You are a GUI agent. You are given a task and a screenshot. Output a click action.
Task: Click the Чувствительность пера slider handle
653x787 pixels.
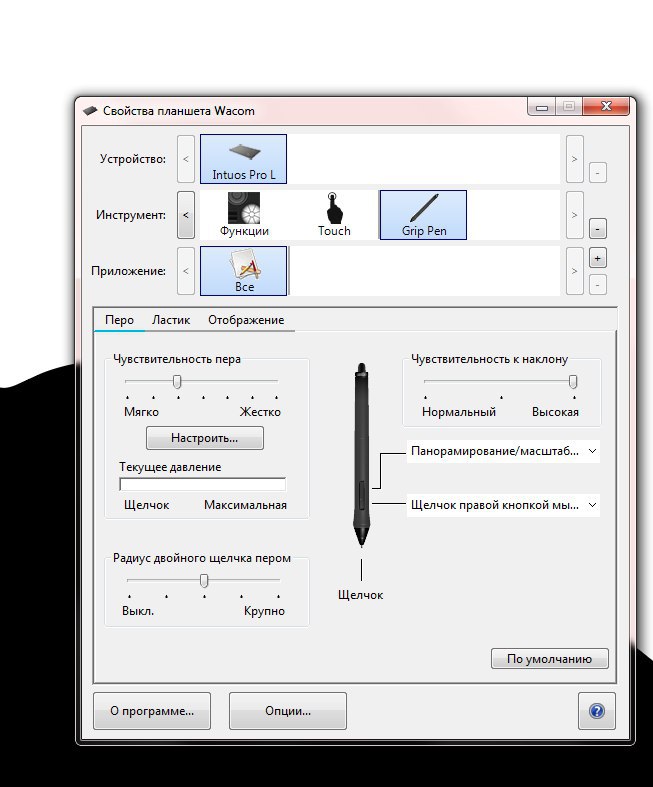(x=177, y=381)
